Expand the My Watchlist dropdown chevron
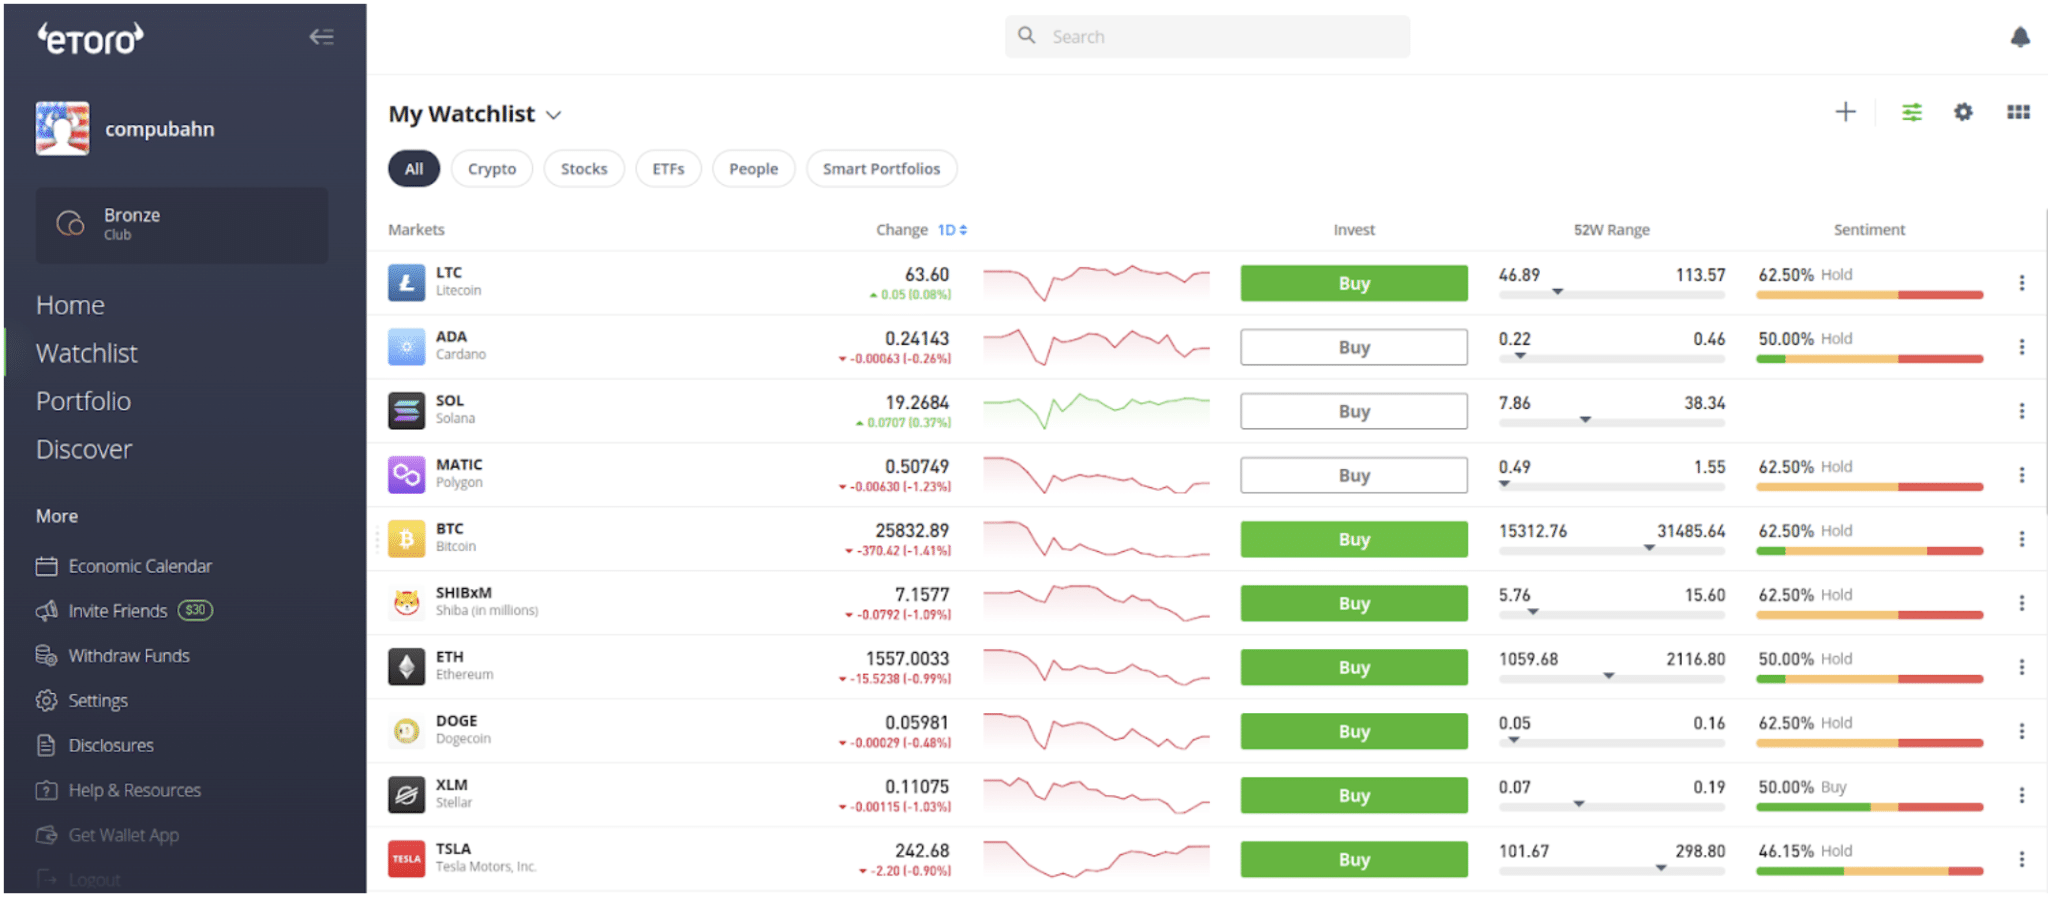 tap(554, 115)
